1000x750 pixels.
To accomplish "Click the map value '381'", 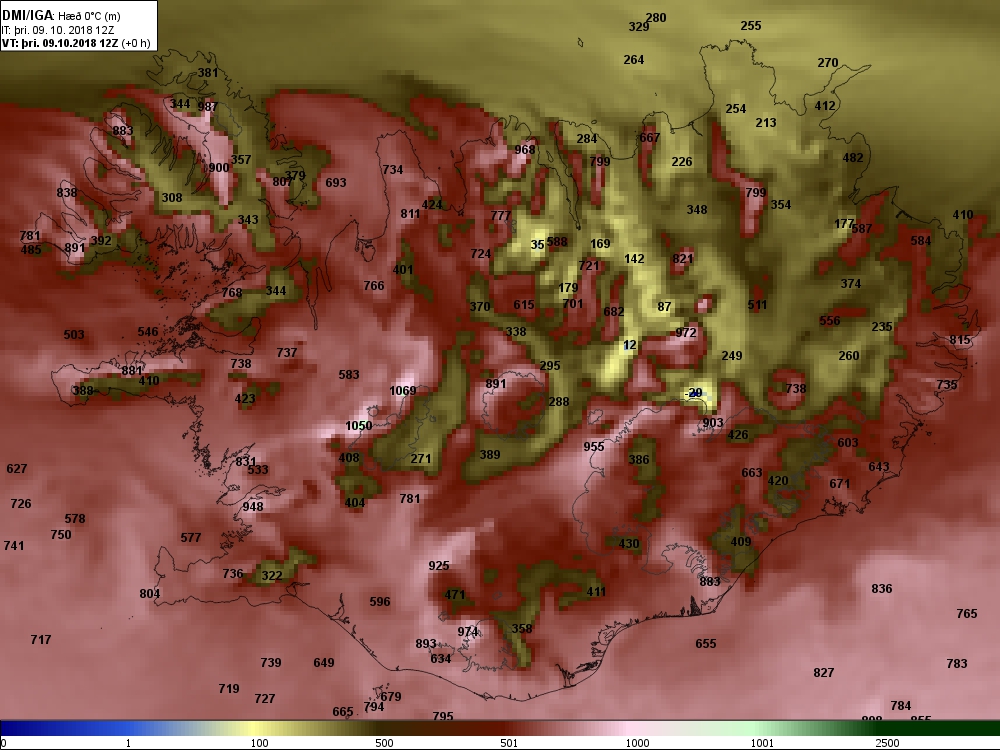I will [207, 73].
